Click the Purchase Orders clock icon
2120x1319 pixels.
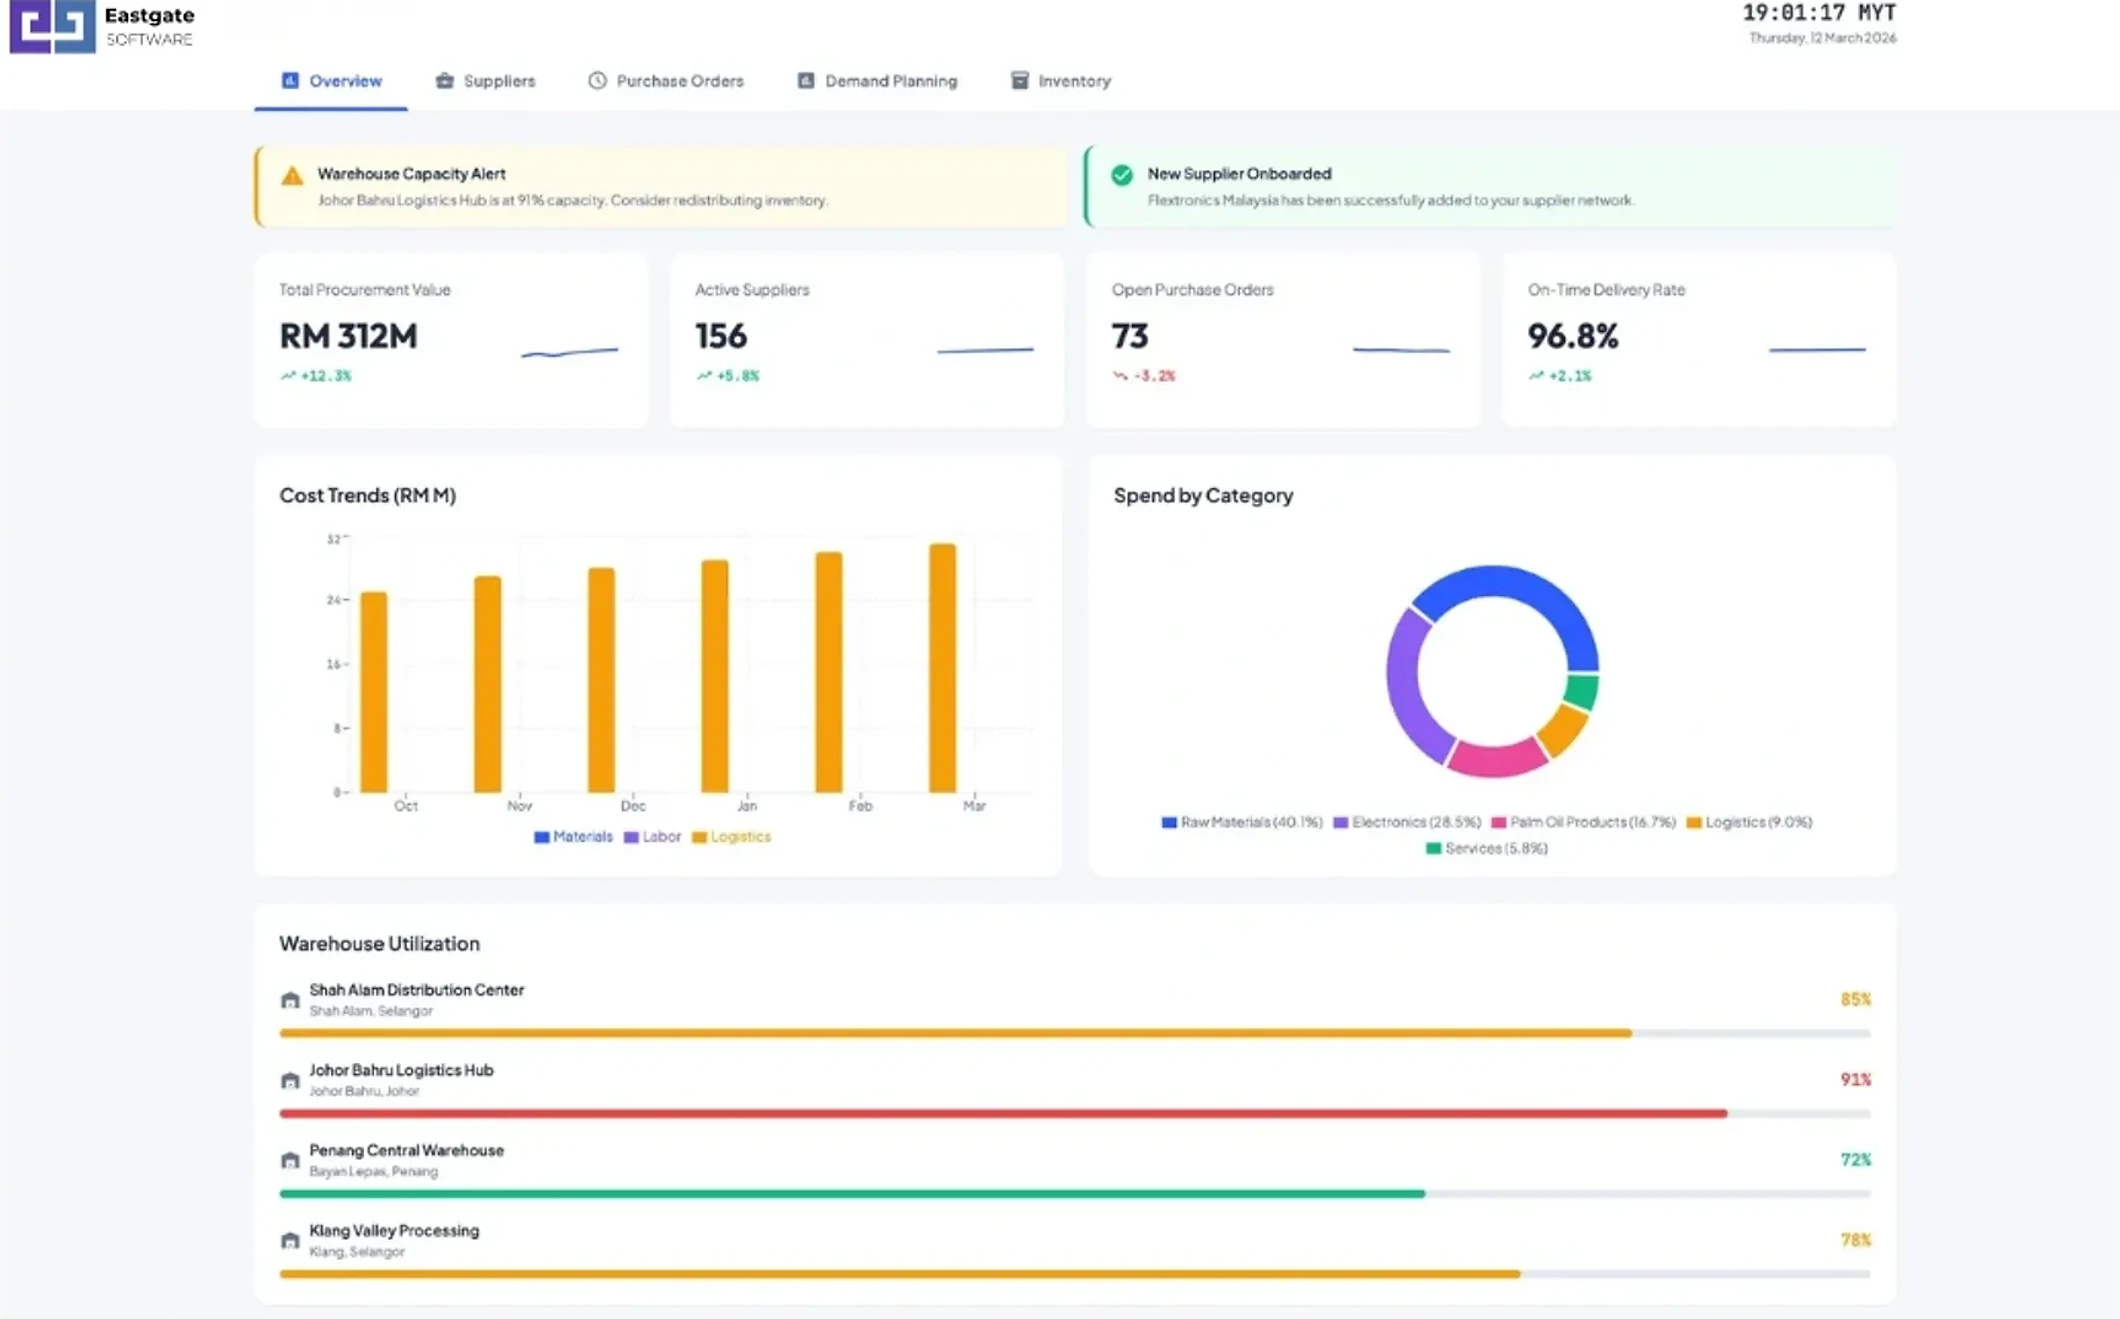597,81
